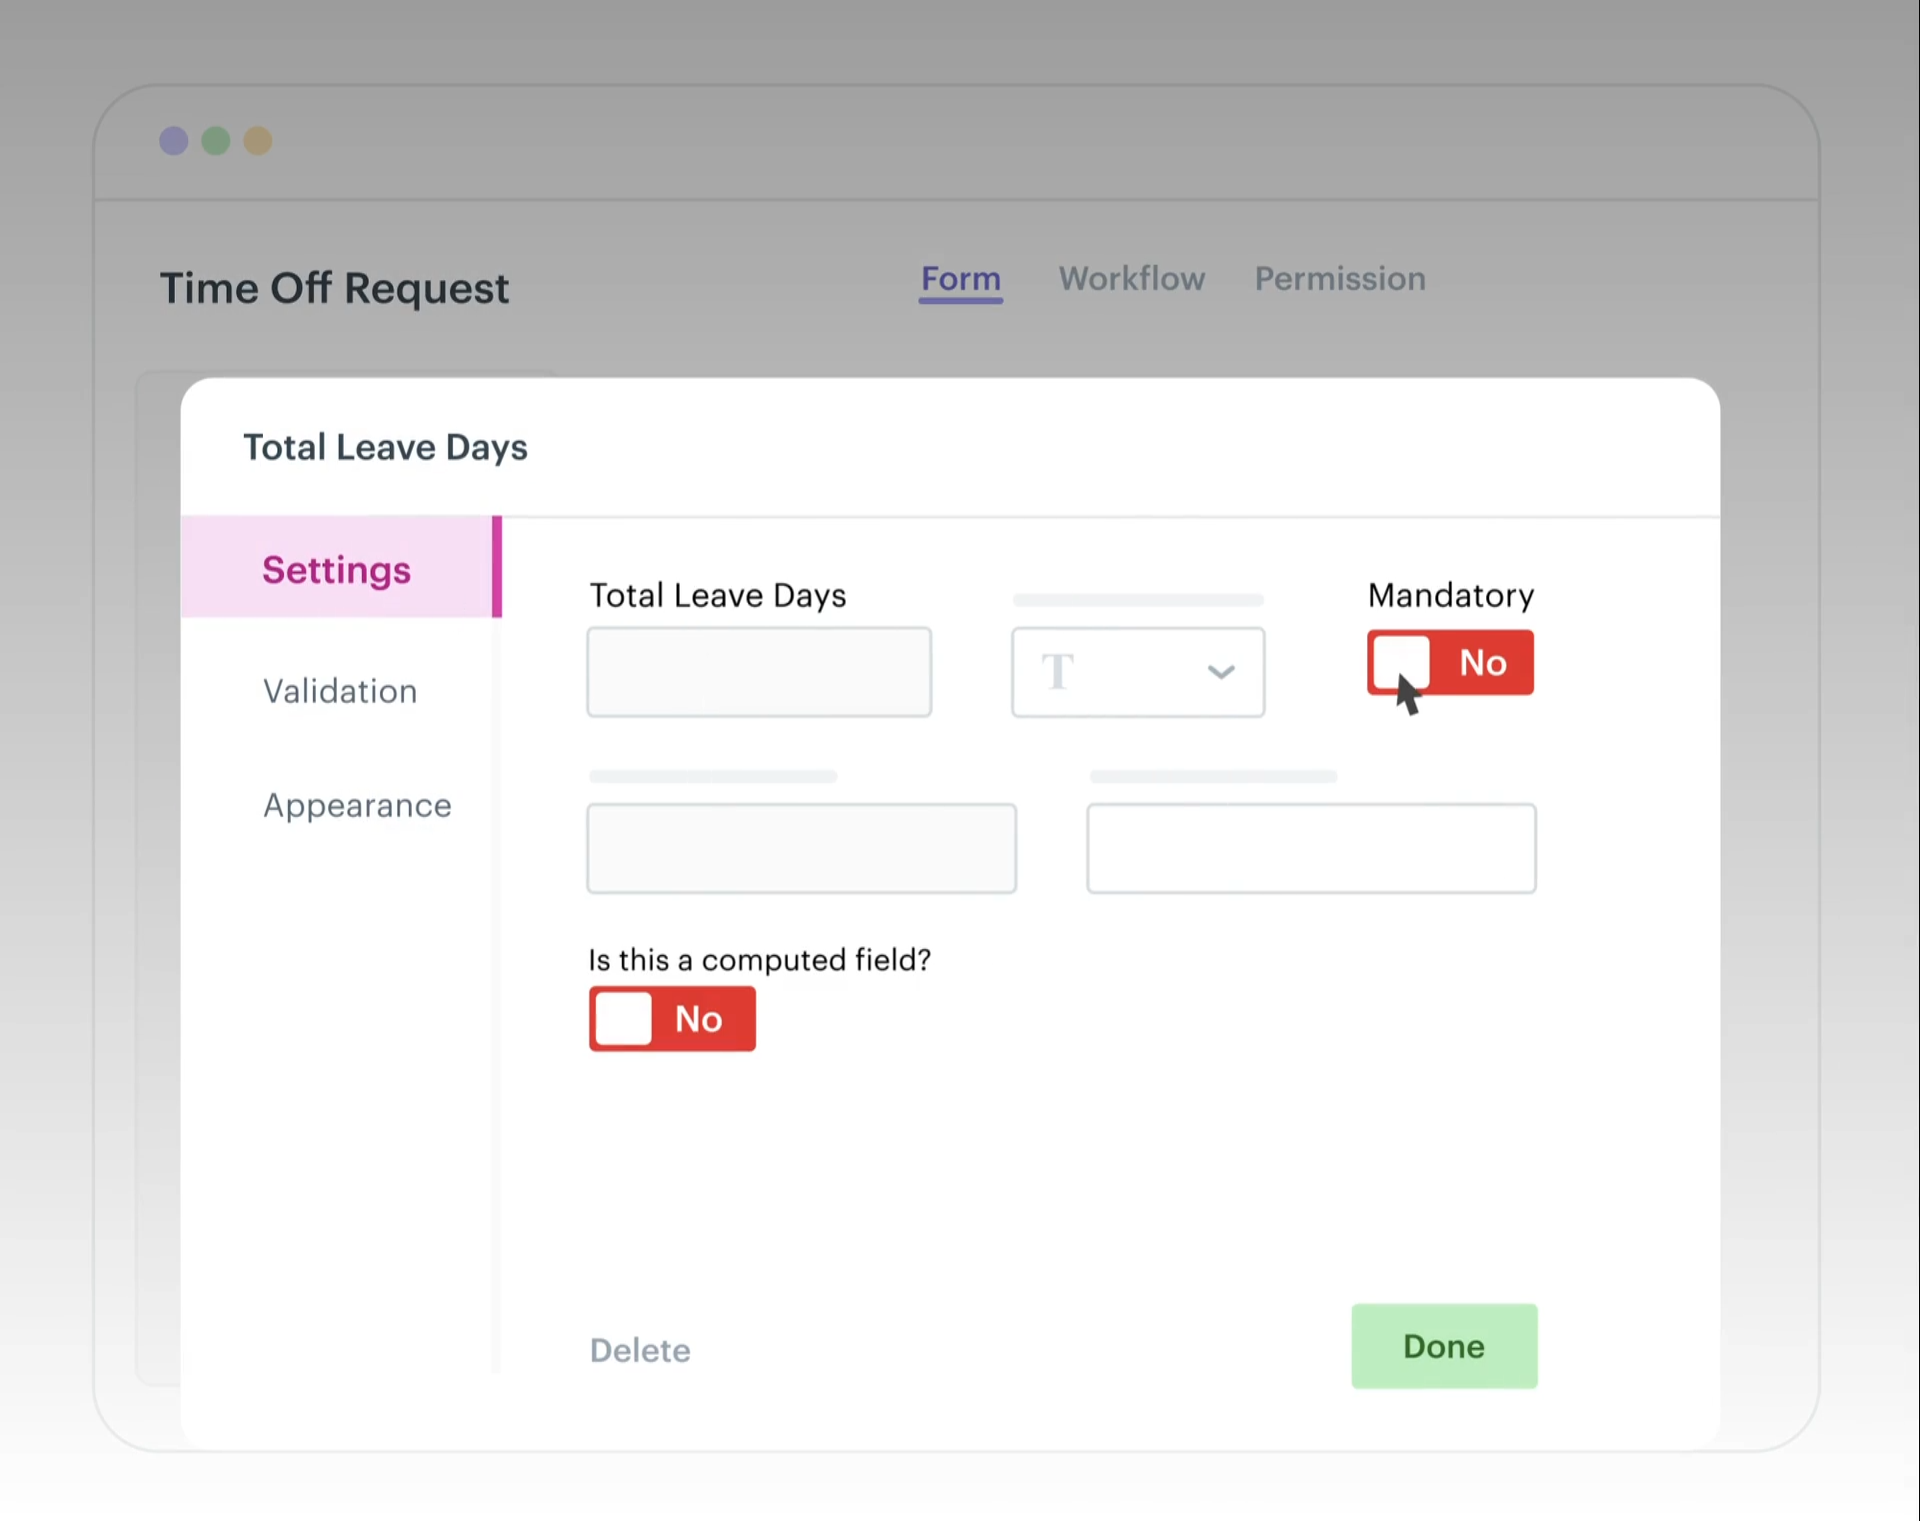This screenshot has width=1920, height=1521.
Task: Click the yellow window control dot
Action: 258,141
